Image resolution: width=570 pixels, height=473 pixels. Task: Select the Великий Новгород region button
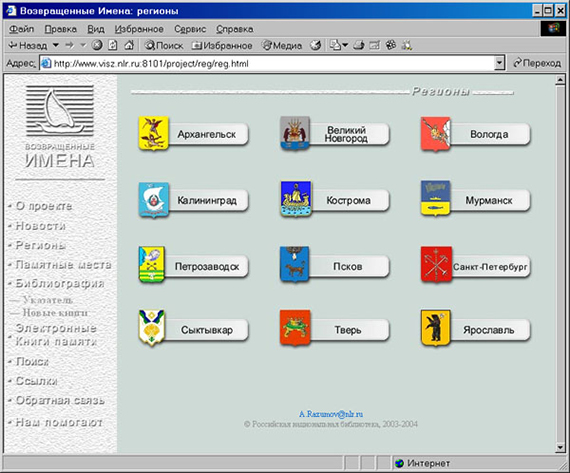coord(349,135)
